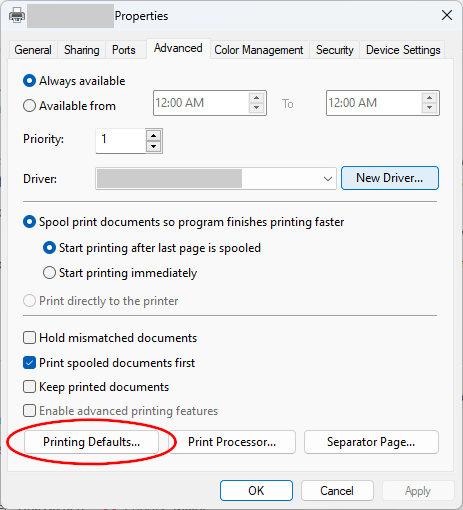Viewport: 463px width, 510px height.
Task: Click Cancel to discard changes
Action: point(337,491)
